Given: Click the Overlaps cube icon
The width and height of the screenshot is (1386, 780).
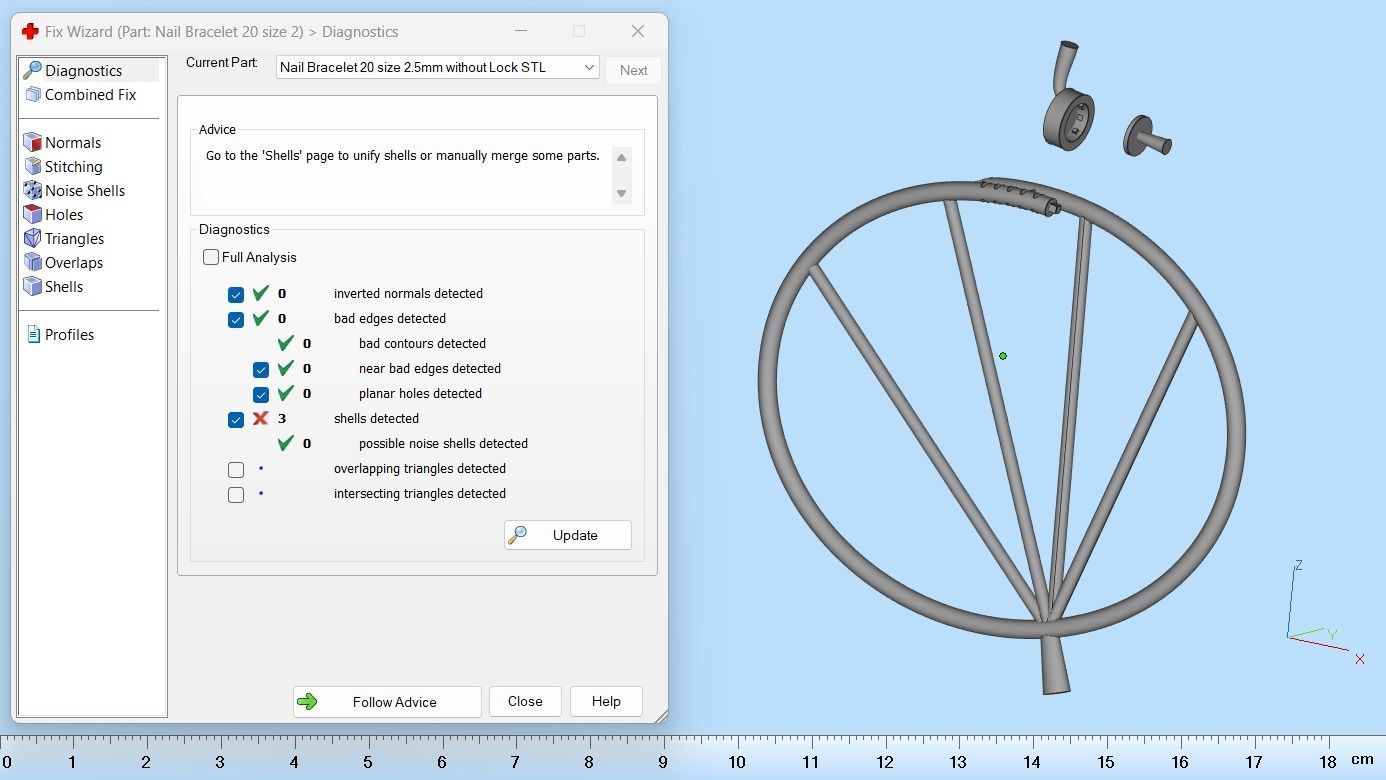Looking at the screenshot, I should (32, 262).
